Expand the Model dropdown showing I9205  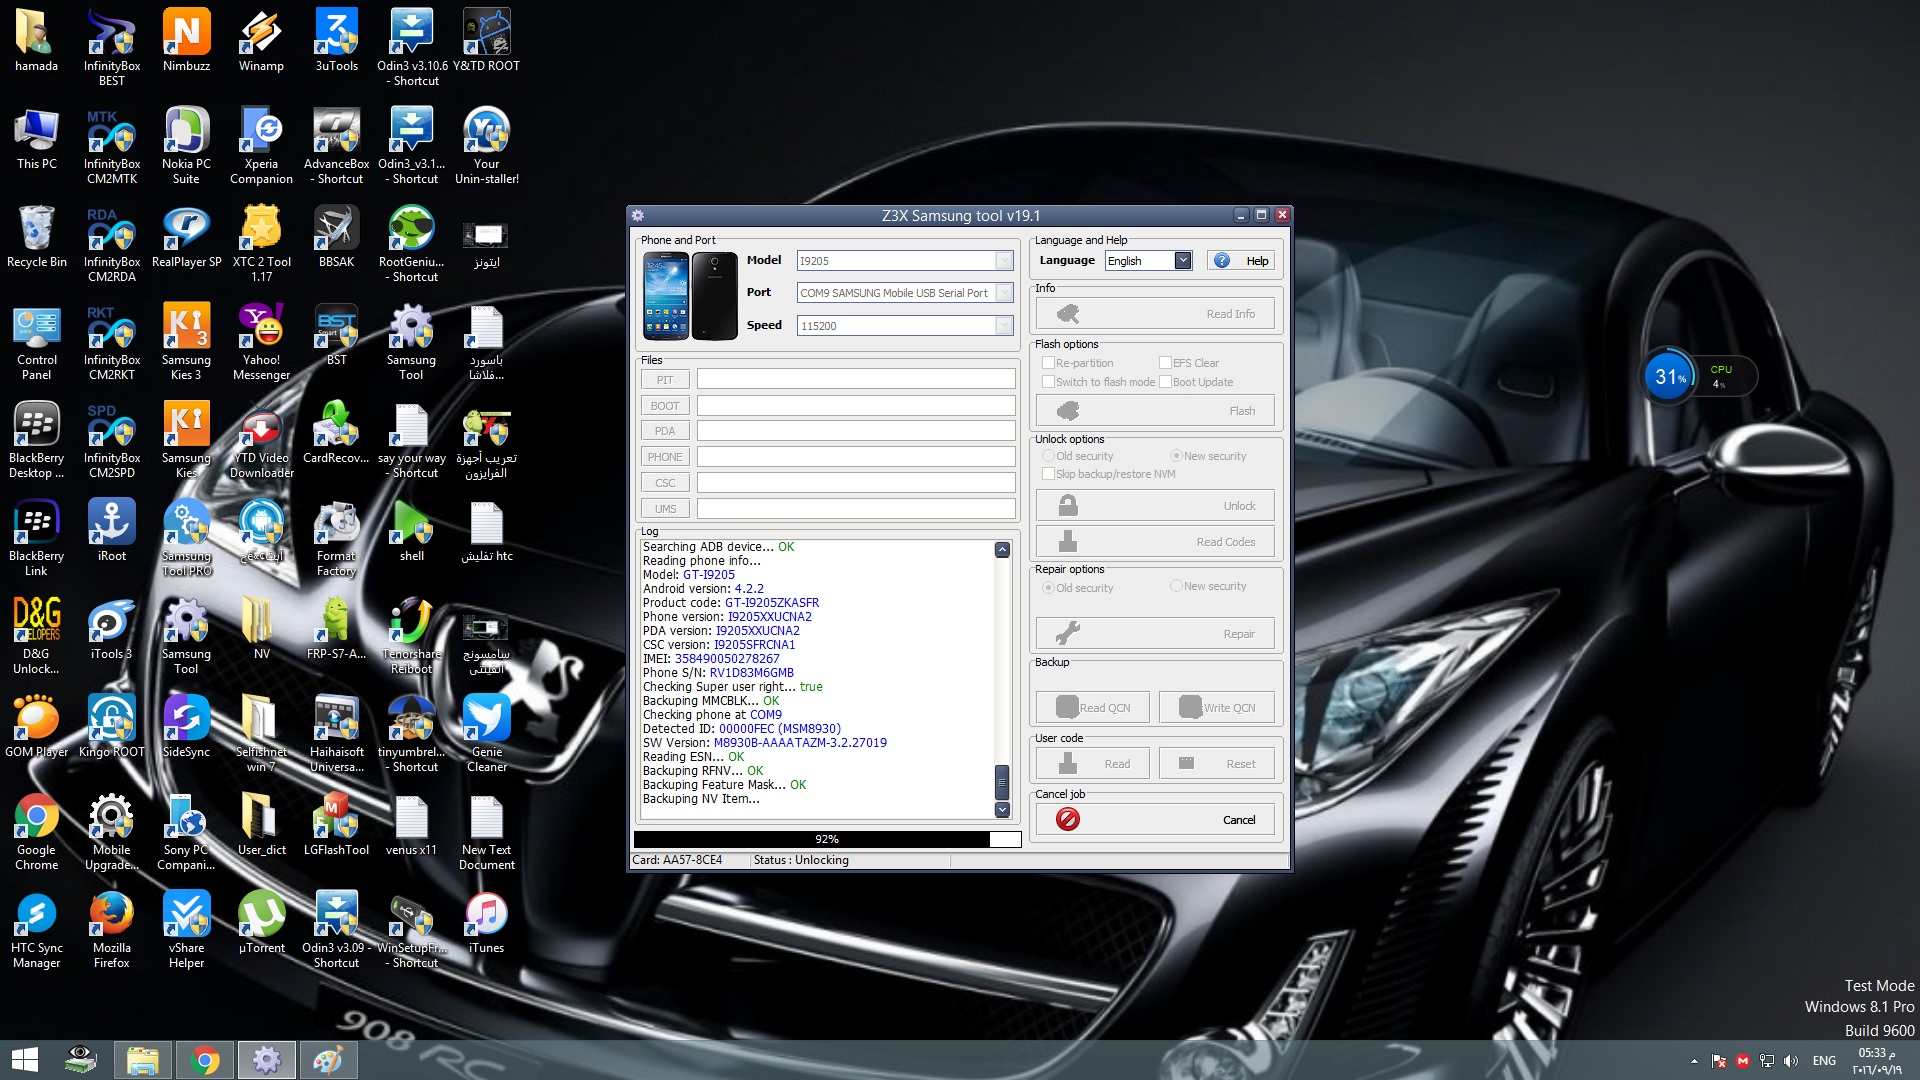tap(1004, 261)
